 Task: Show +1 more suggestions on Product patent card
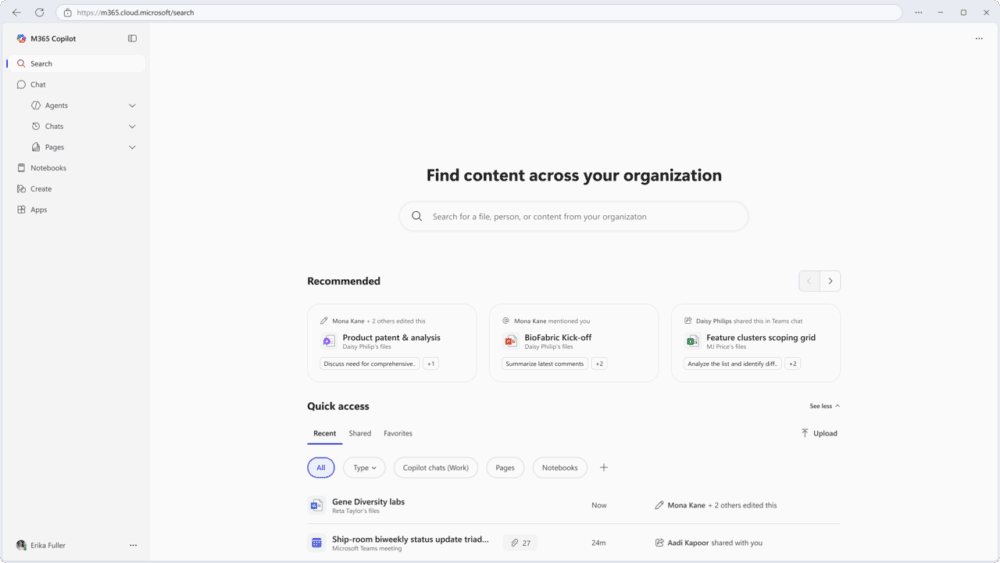point(431,363)
